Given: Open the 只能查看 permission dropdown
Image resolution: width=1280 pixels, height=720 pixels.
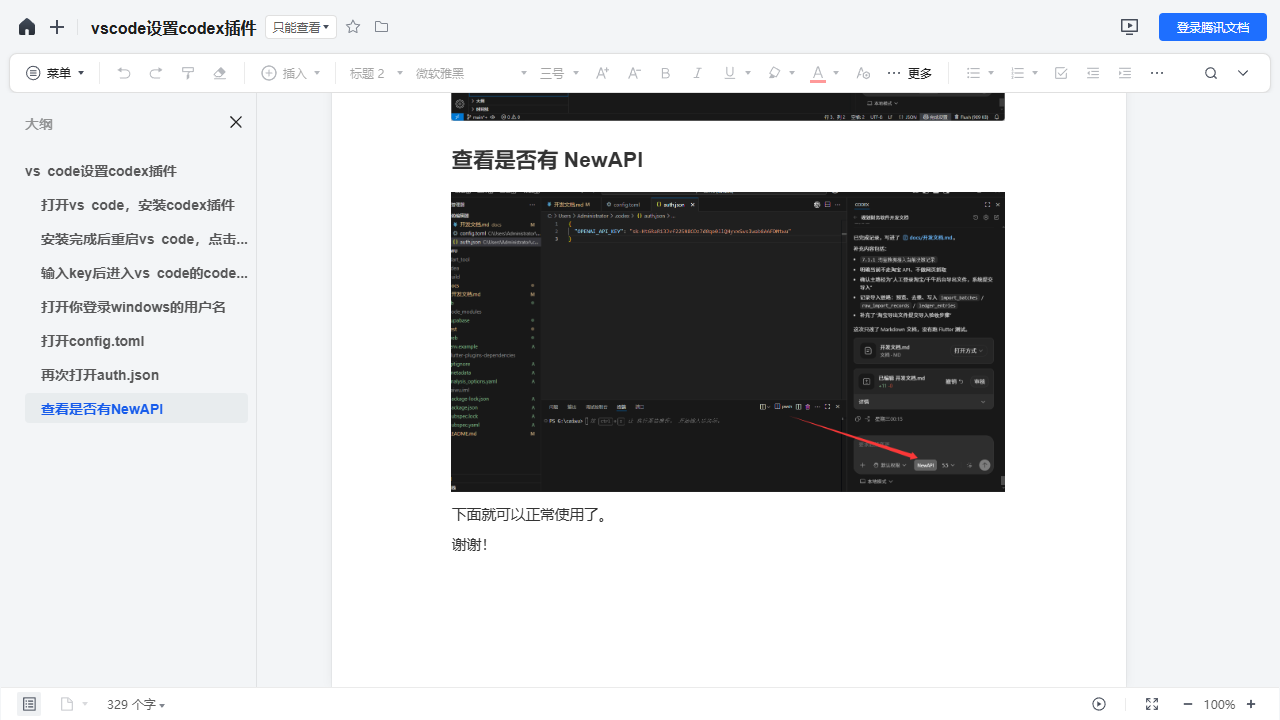Looking at the screenshot, I should click(x=301, y=27).
